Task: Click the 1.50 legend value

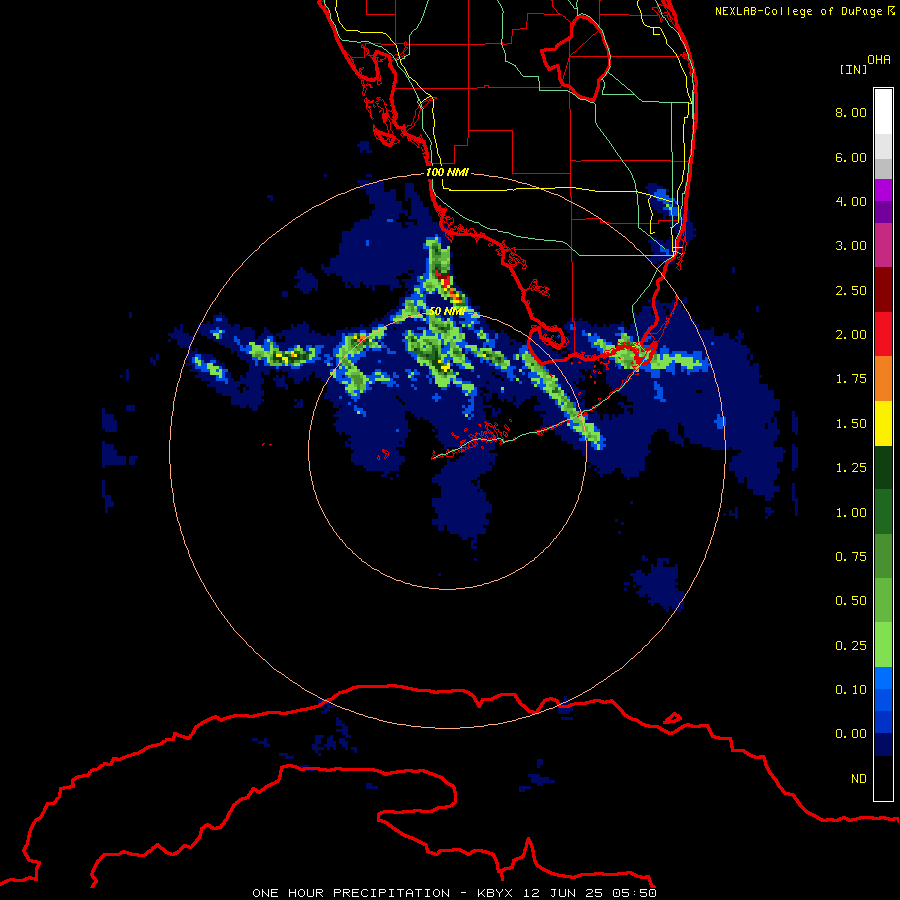Action: 851,424
